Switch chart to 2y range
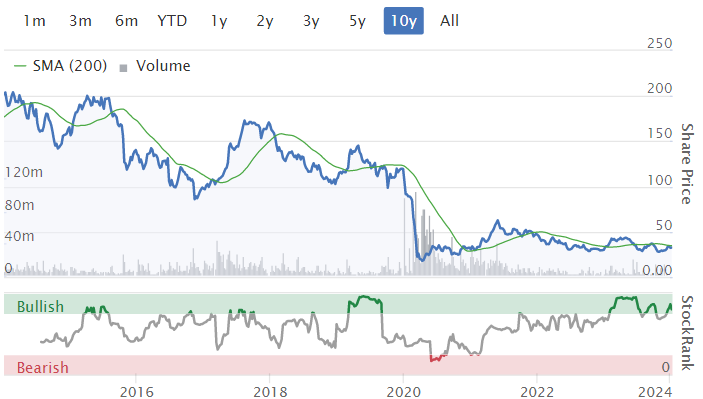Viewport: 703px width, 399px height. (x=265, y=21)
